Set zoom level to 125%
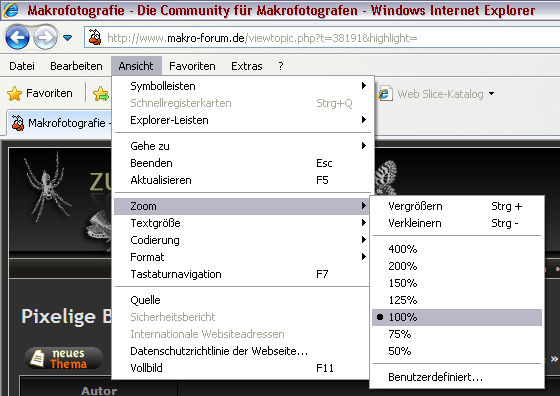The height and width of the screenshot is (396, 560). (x=457, y=300)
